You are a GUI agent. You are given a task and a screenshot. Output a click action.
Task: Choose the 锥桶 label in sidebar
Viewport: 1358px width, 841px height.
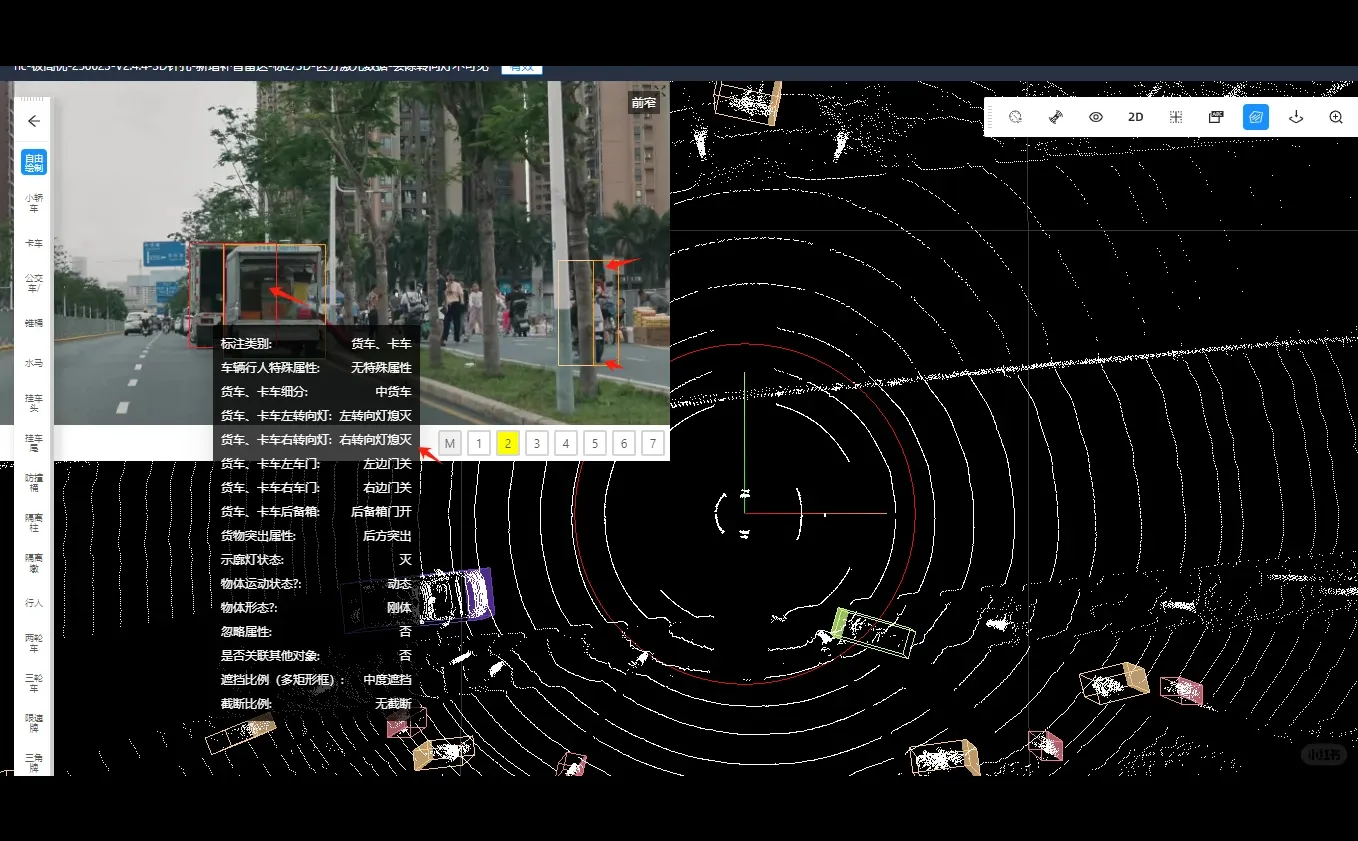pos(34,323)
